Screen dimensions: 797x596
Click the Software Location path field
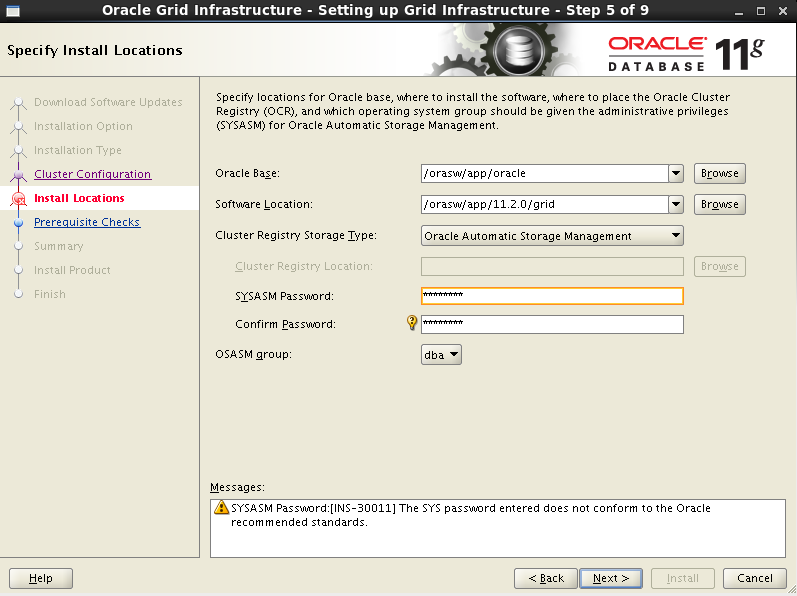pyautogui.click(x=544, y=204)
